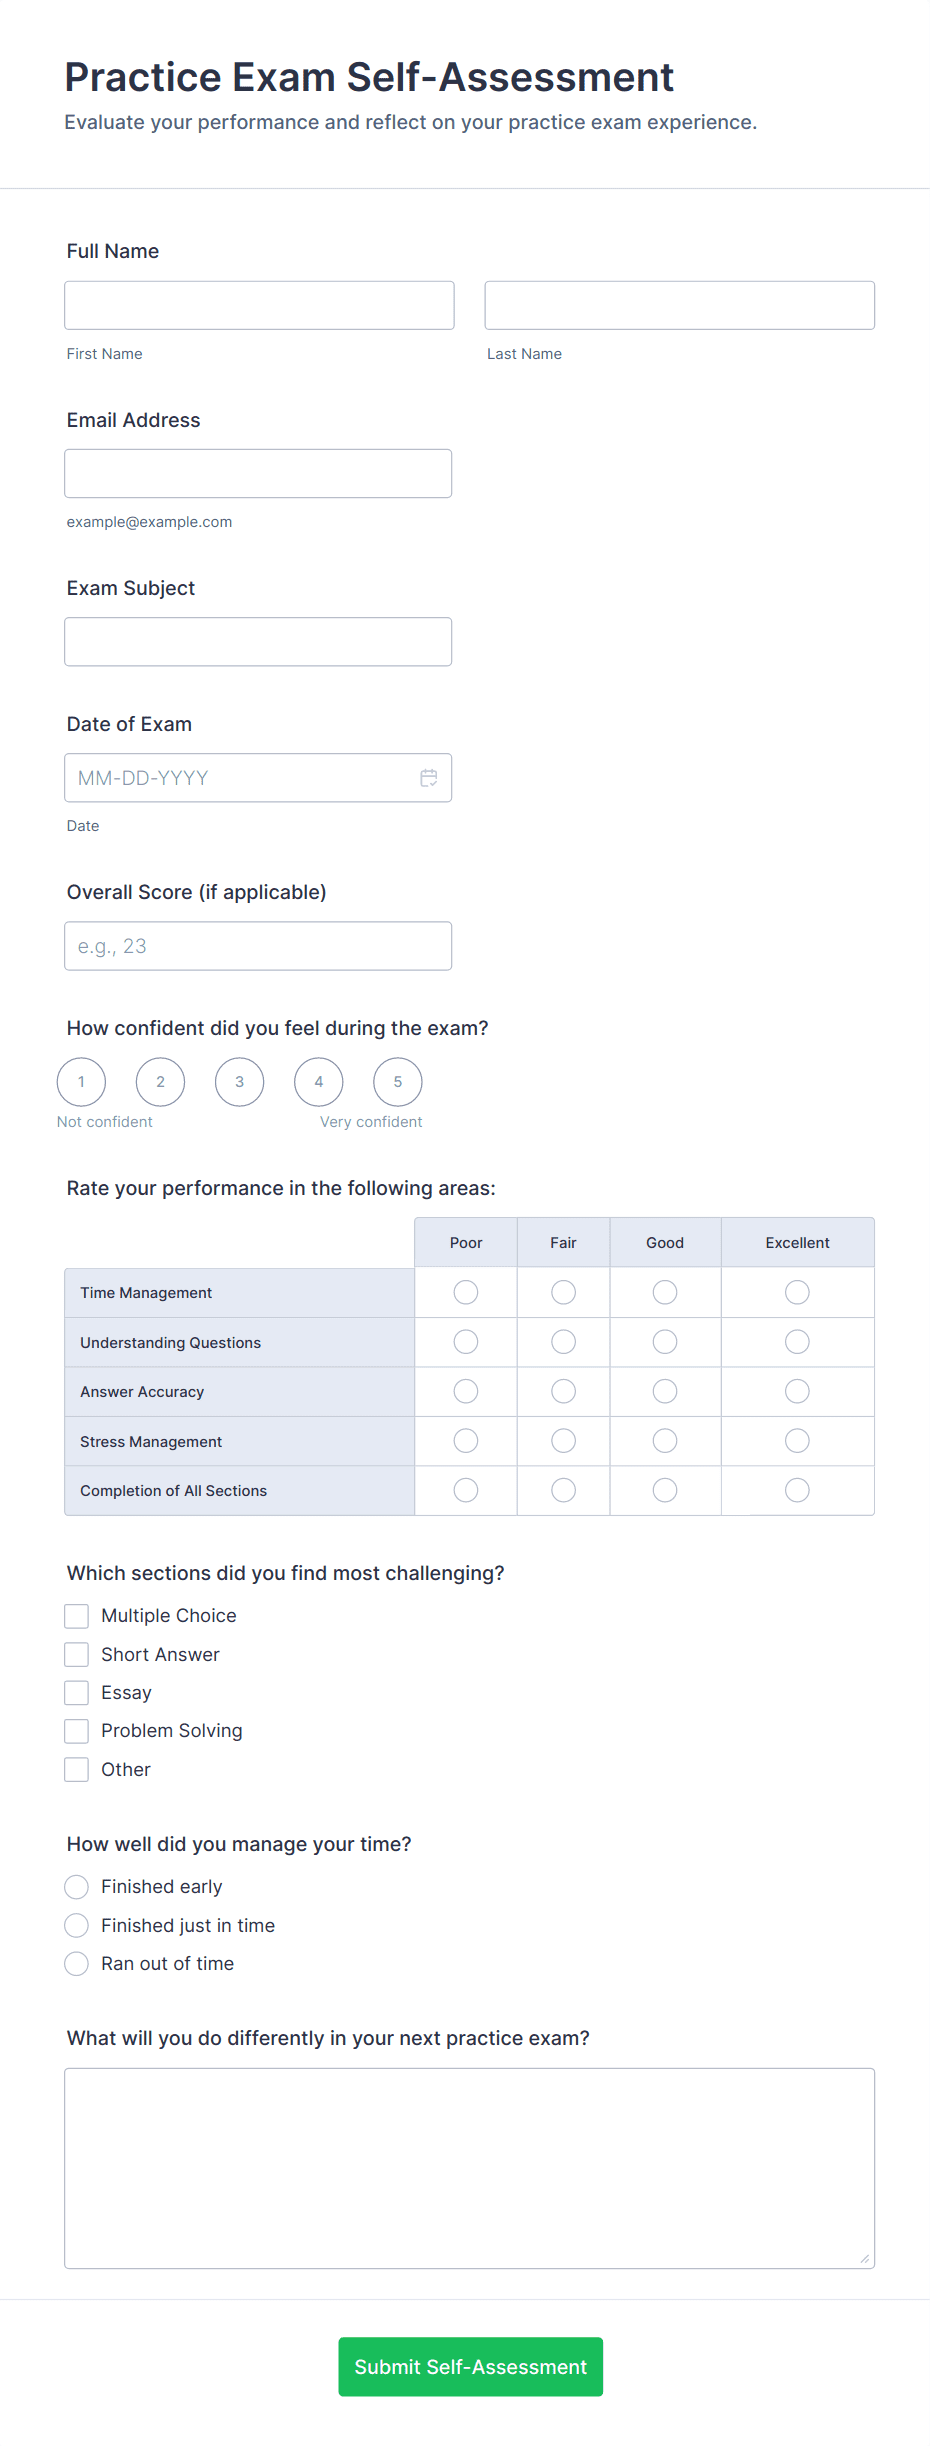Select confidence rating 1
The image size is (930, 2446).
coord(81,1082)
